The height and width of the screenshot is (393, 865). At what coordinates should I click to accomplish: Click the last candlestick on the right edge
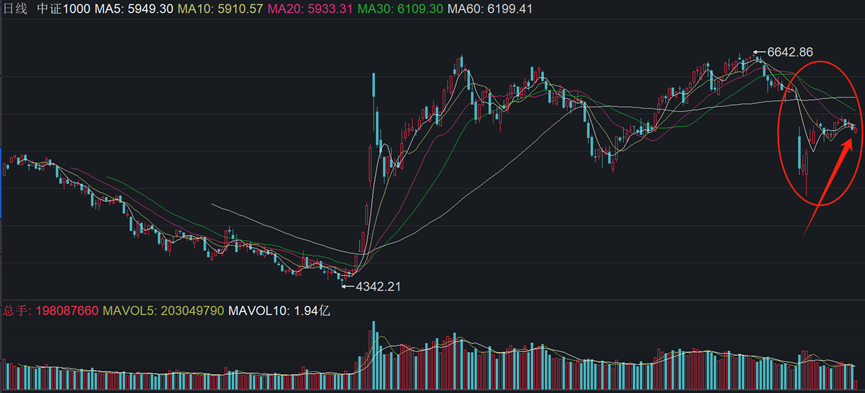point(856,129)
